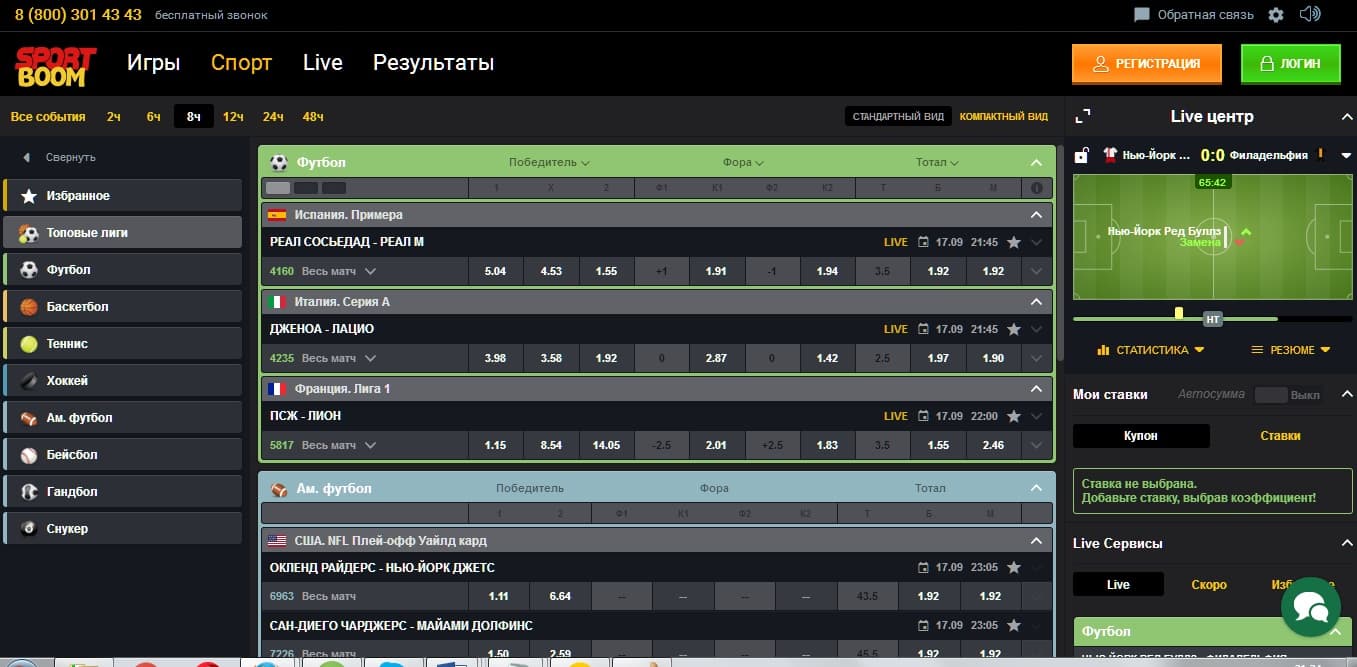Expand Live центр to fullscreen
1357x667 pixels.
pos(1083,116)
